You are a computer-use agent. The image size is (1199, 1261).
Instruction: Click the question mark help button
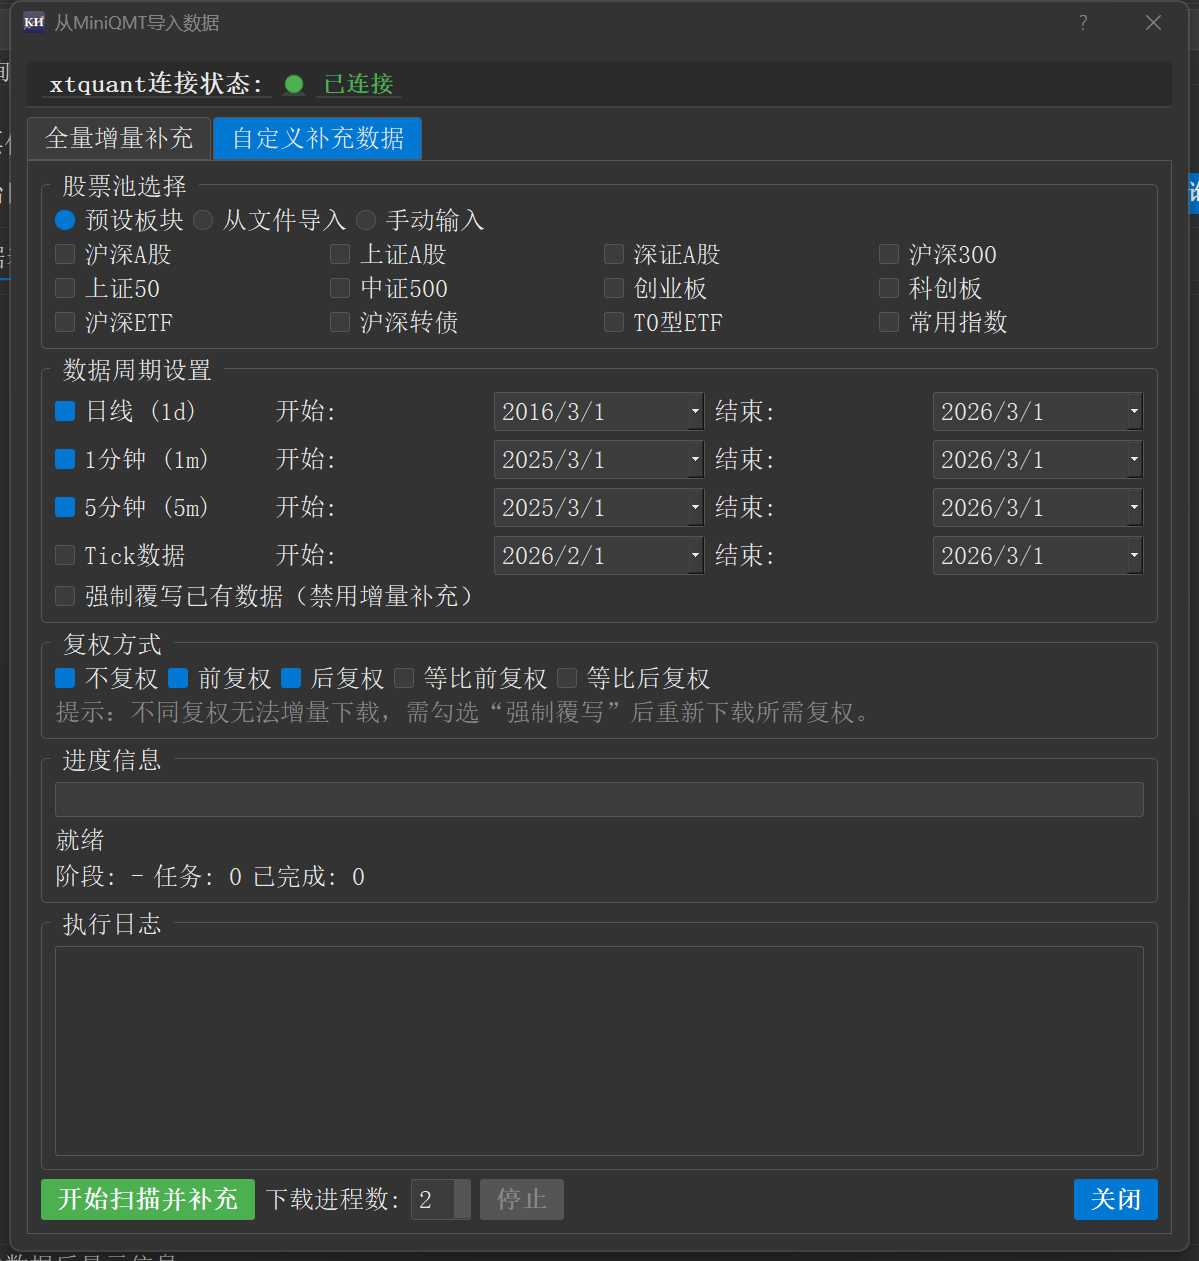point(1083,22)
